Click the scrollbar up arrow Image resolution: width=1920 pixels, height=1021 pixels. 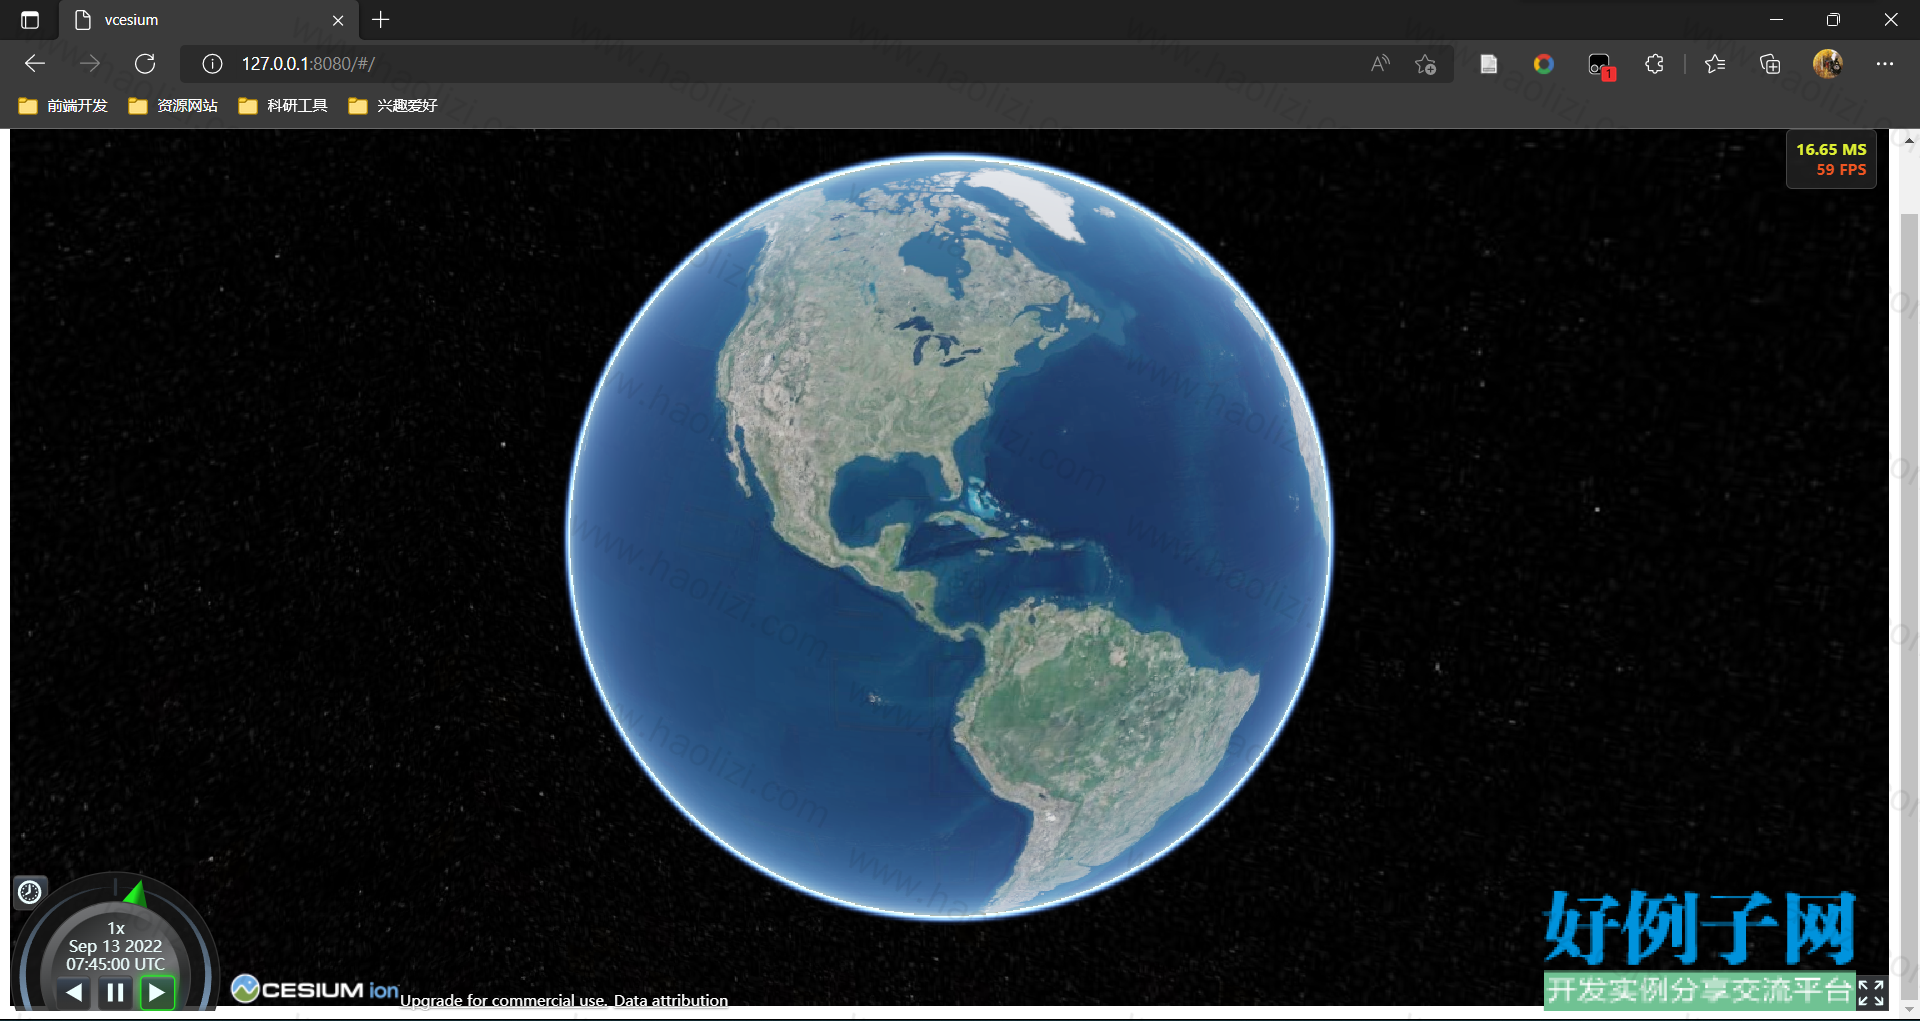[x=1909, y=141]
